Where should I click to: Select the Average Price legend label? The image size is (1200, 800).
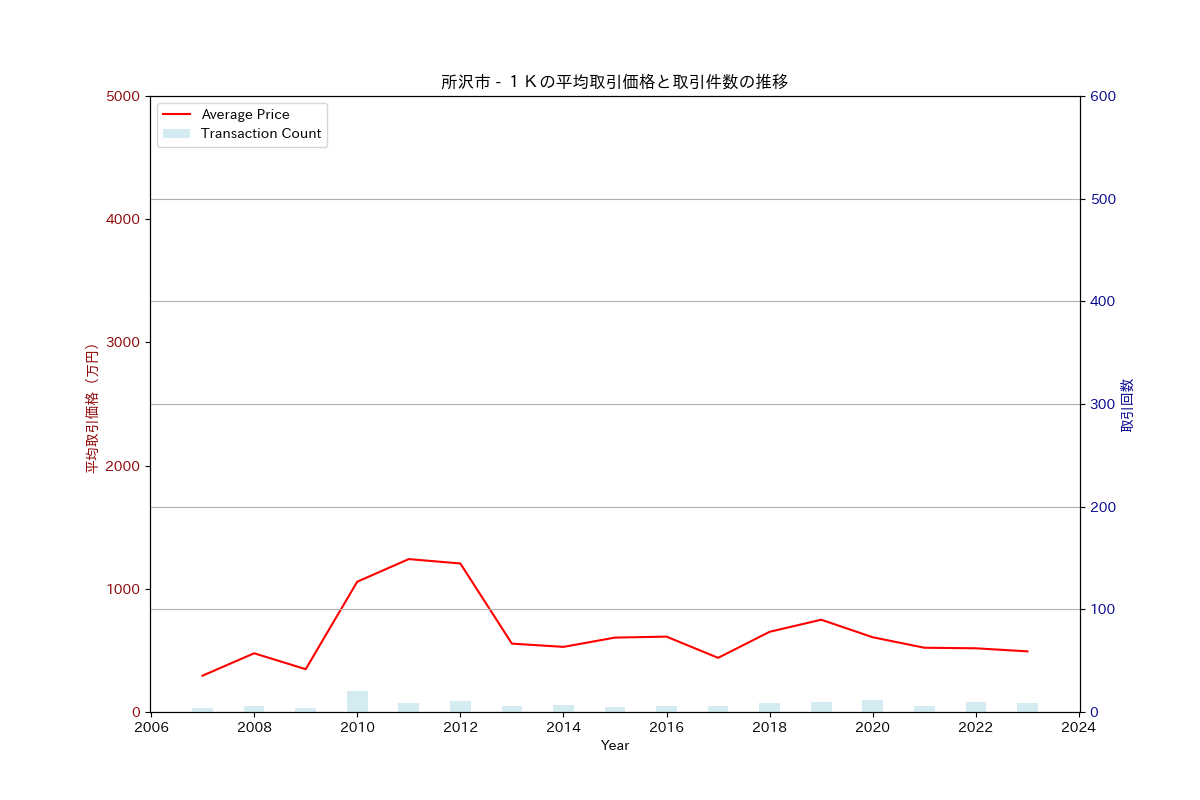tap(245, 115)
